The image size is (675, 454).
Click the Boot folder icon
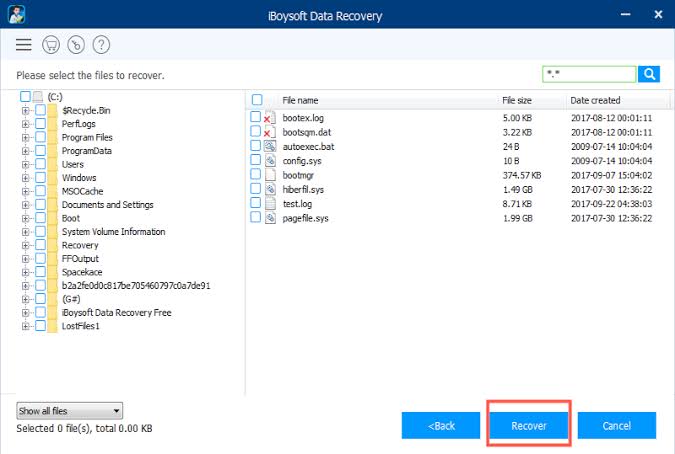pos(53,218)
